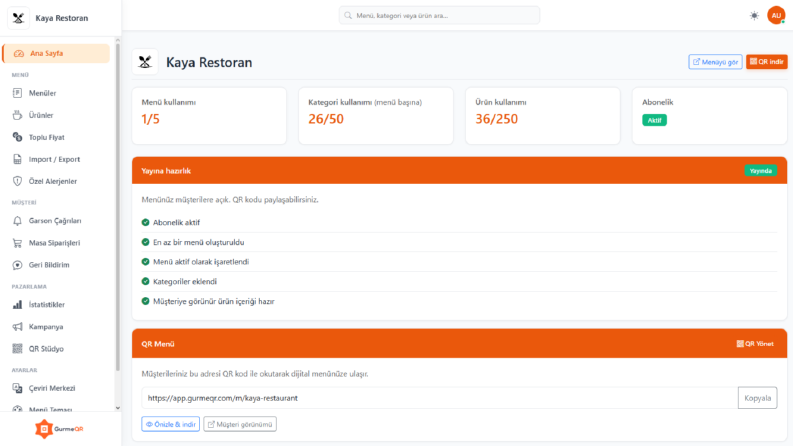Open Geri Bildirim page
The height and width of the screenshot is (446, 793).
pyautogui.click(x=56, y=265)
